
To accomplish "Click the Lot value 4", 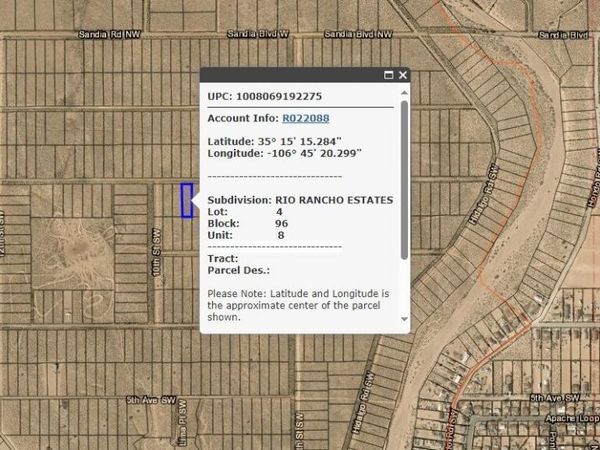I will (279, 212).
